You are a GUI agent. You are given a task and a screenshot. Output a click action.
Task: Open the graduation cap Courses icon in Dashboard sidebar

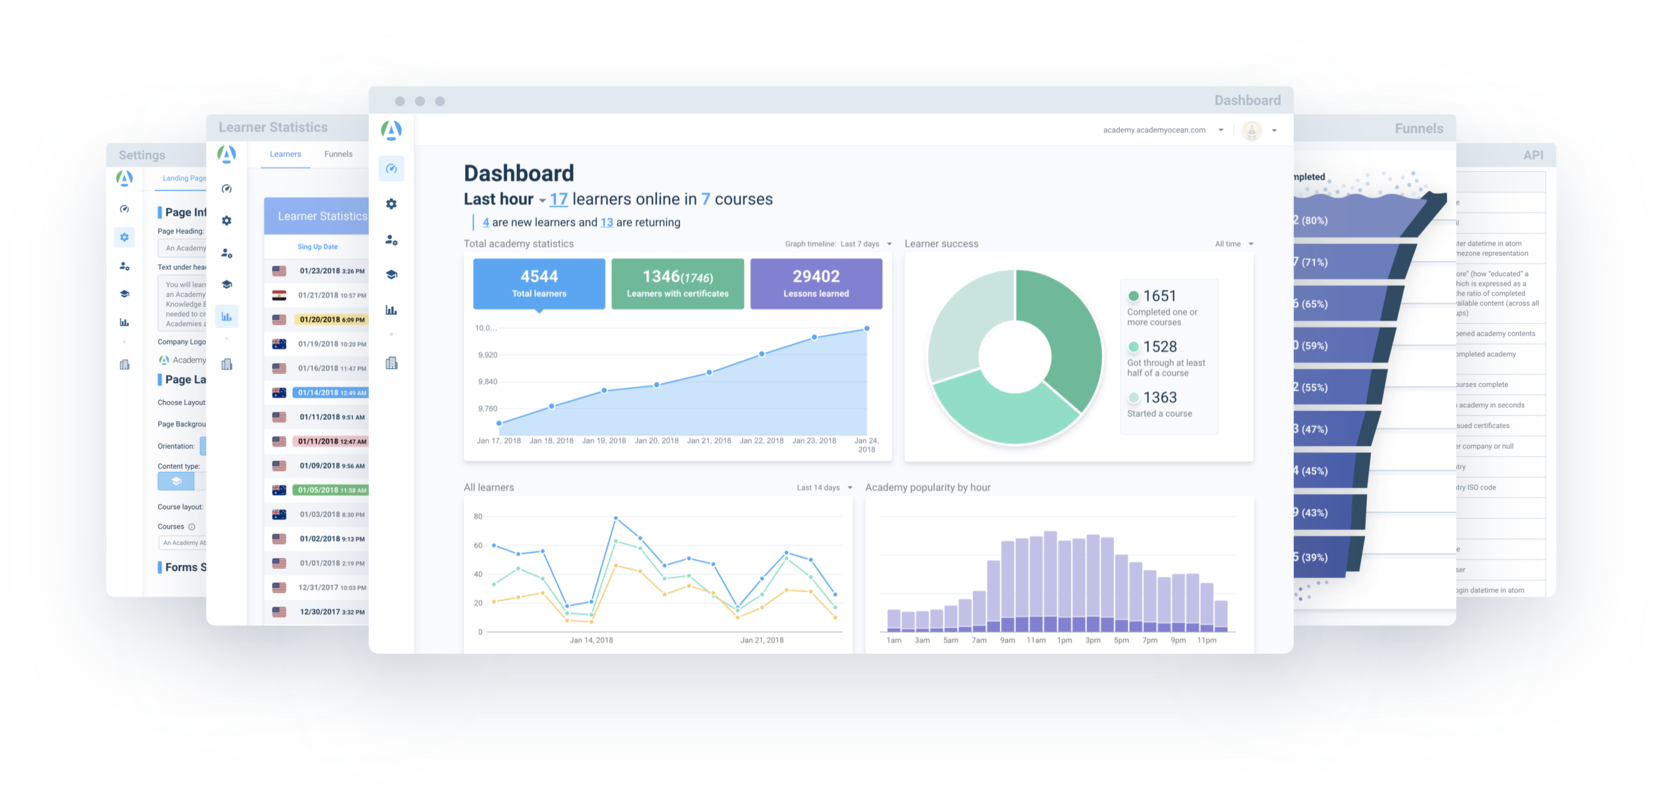pos(391,275)
